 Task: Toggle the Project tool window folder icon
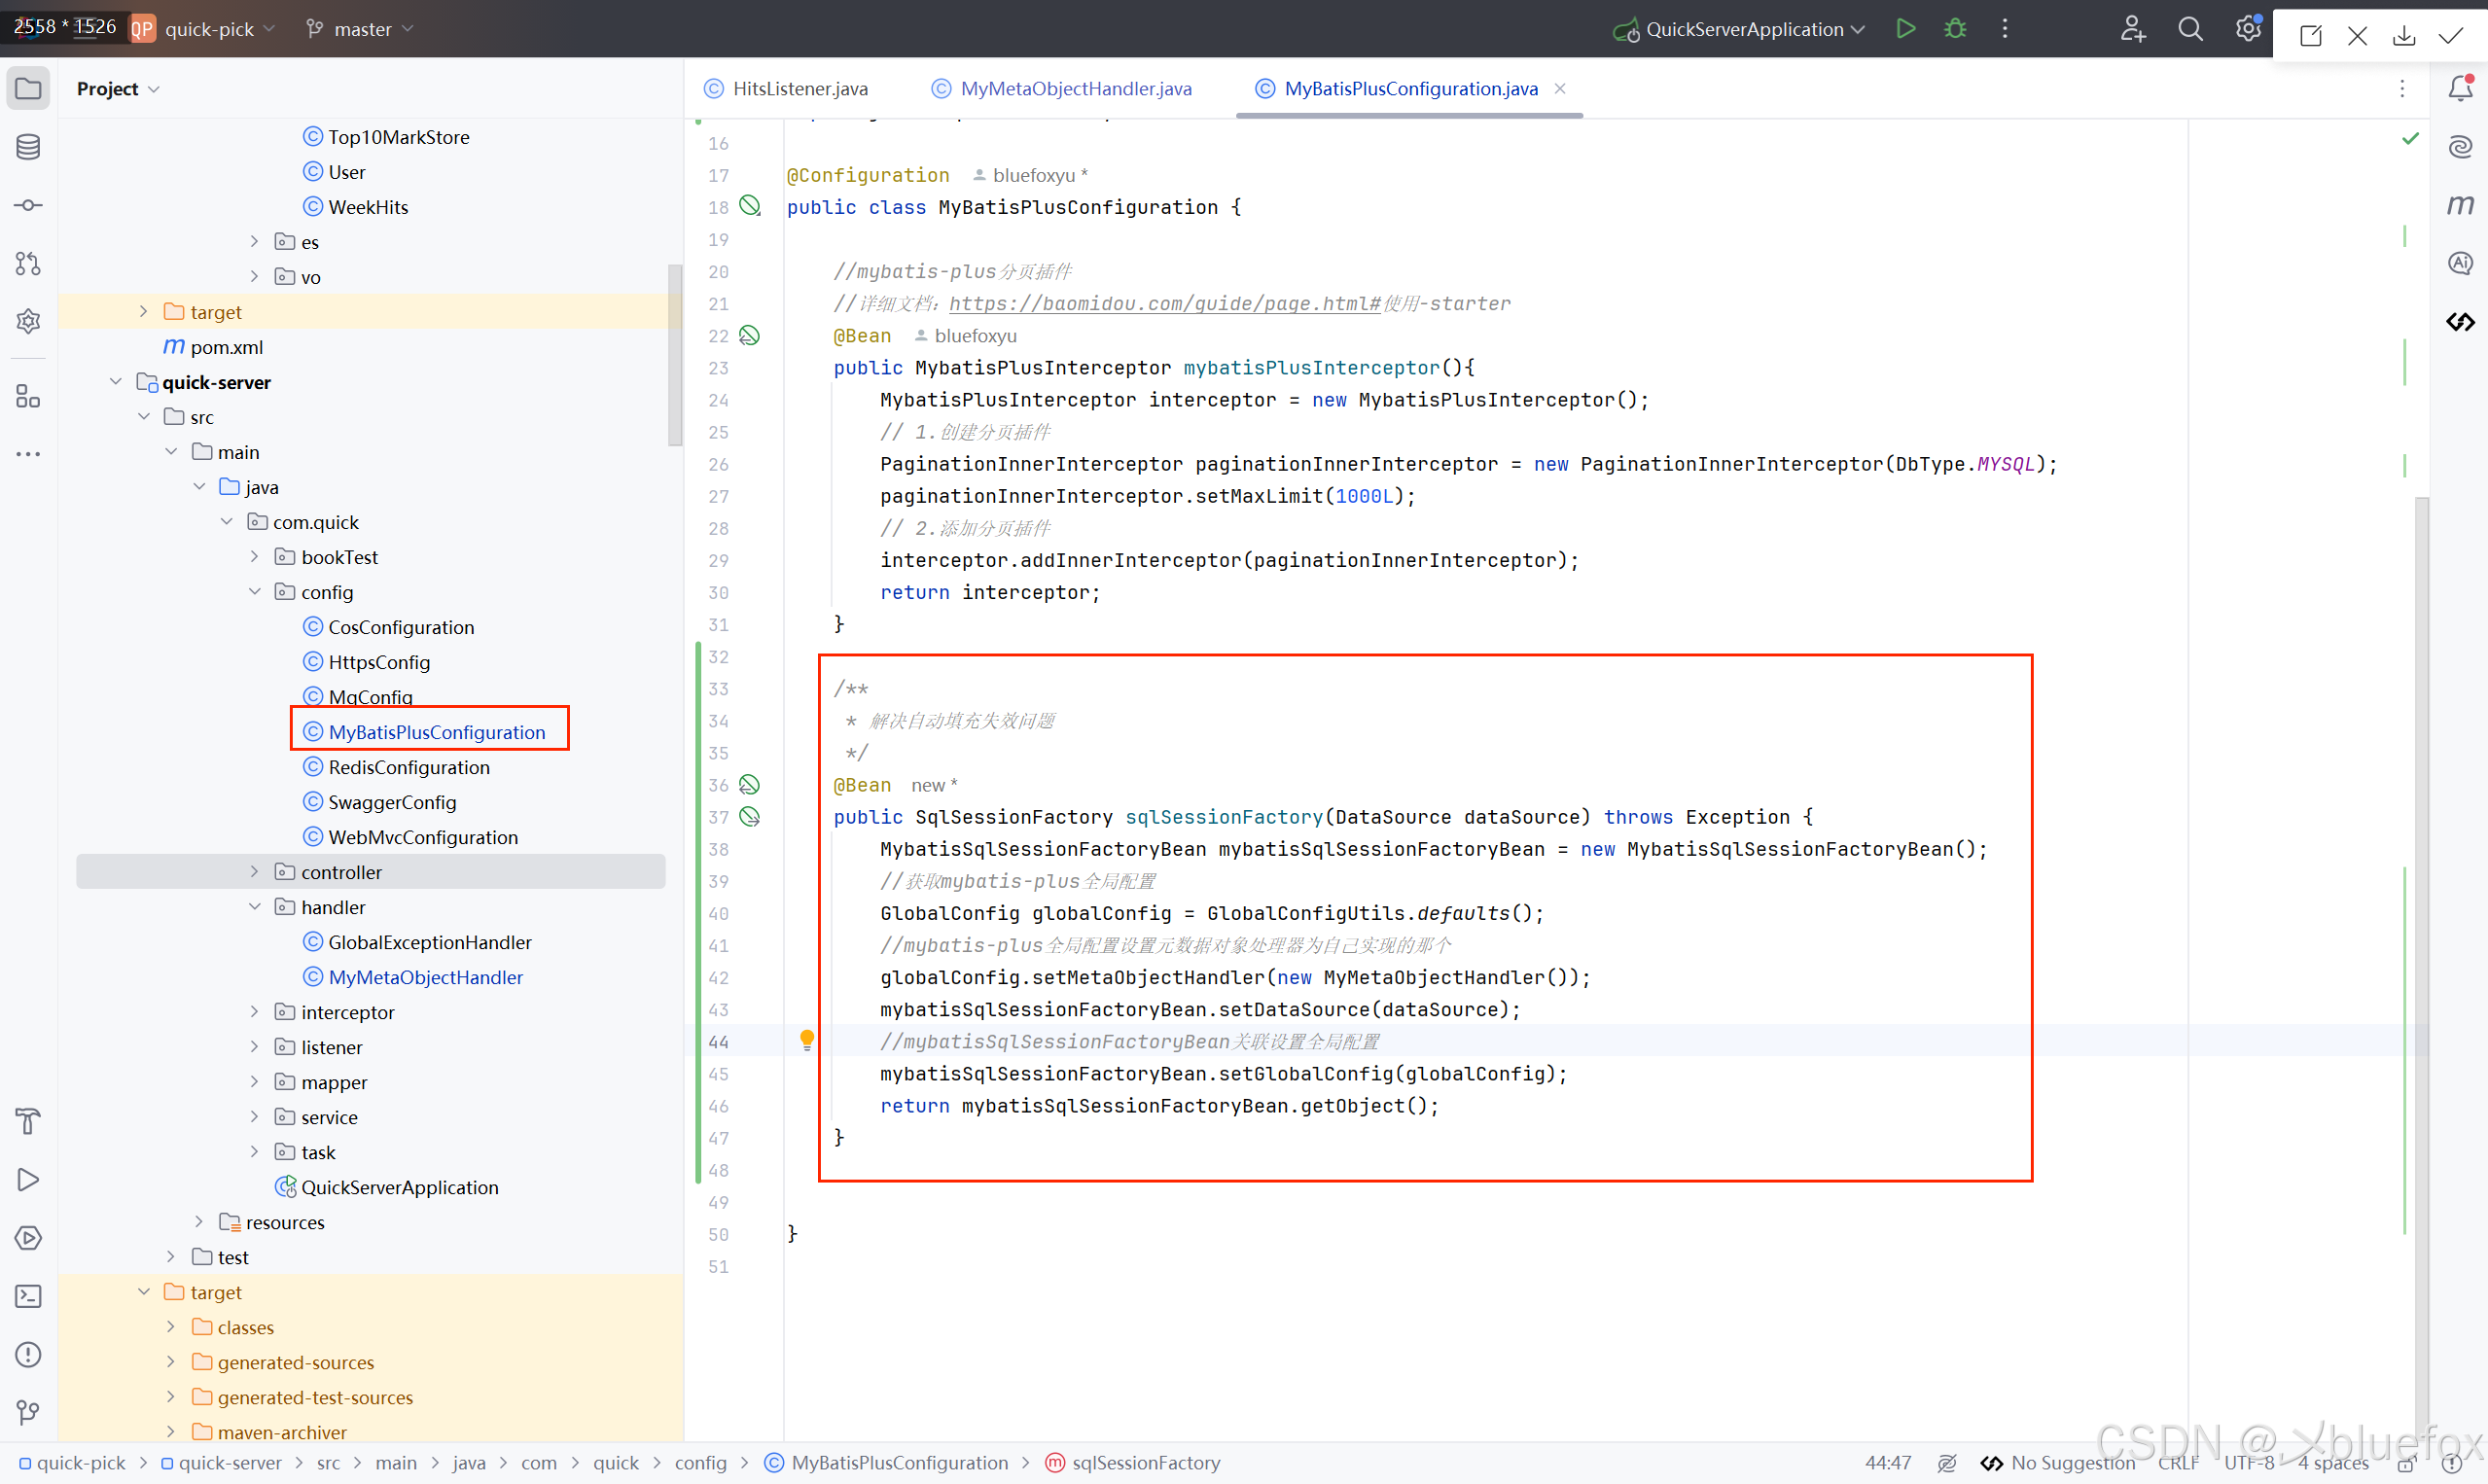(x=28, y=89)
